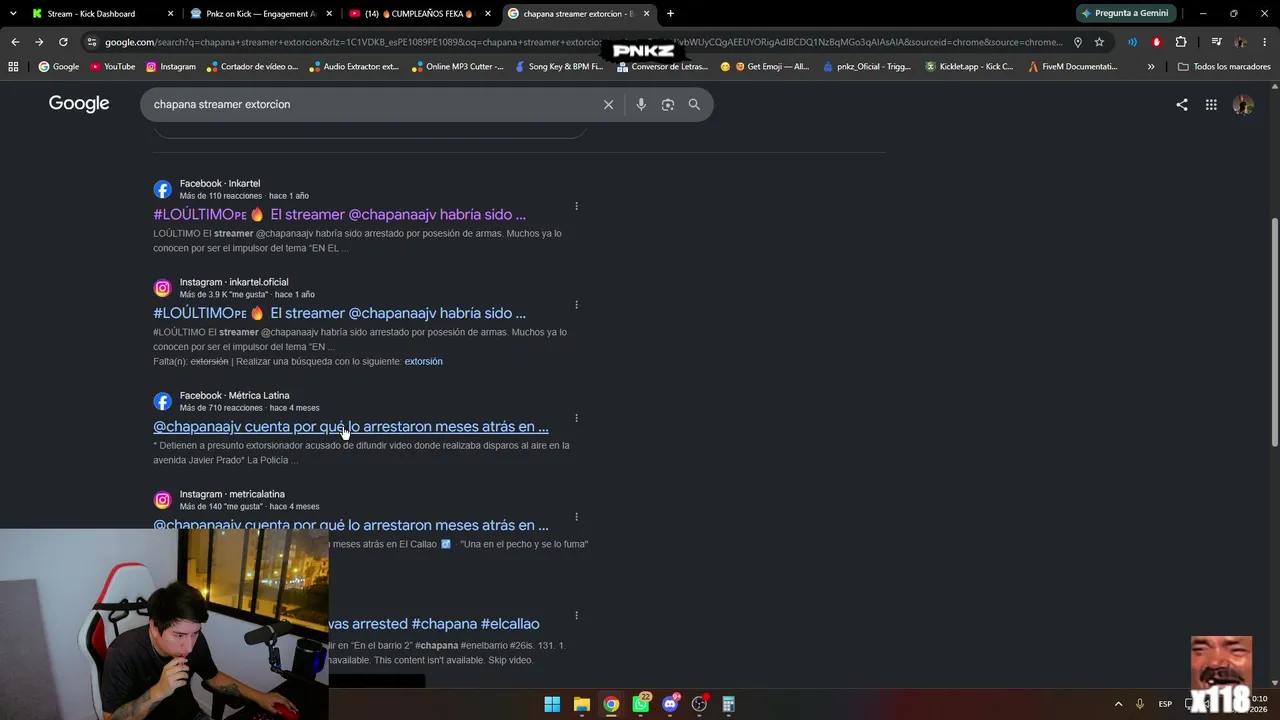1280x720 pixels.
Task: Open more options for the Facebook Inkartel result
Action: [576, 206]
